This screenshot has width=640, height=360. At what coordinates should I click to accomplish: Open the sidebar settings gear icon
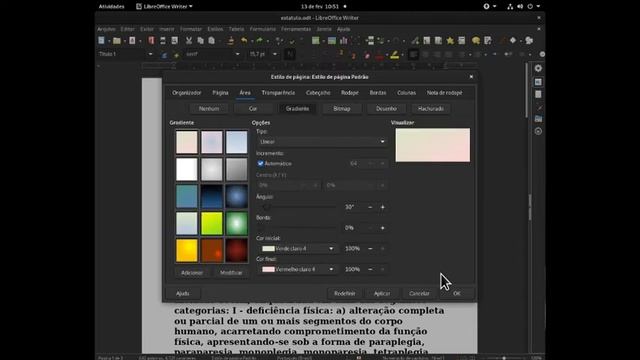coord(538,68)
